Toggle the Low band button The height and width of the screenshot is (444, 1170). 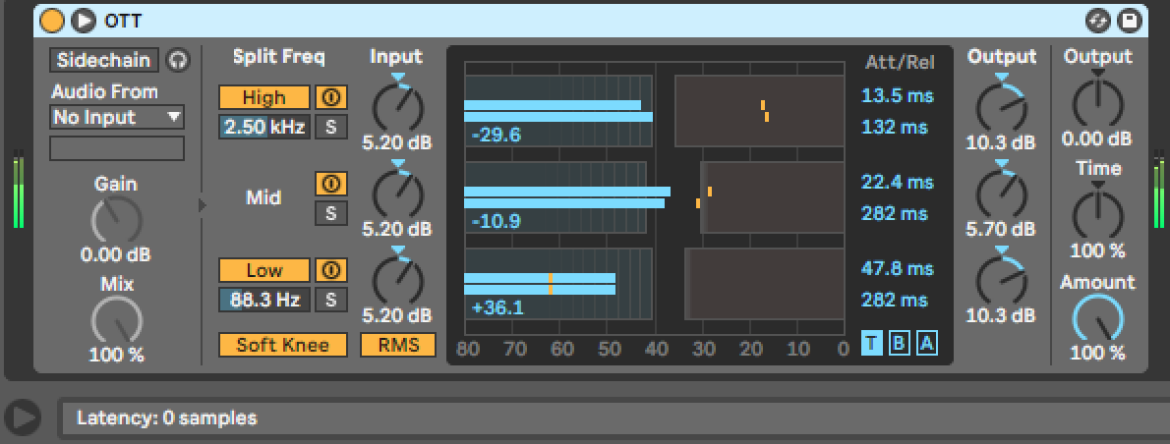coord(264,270)
